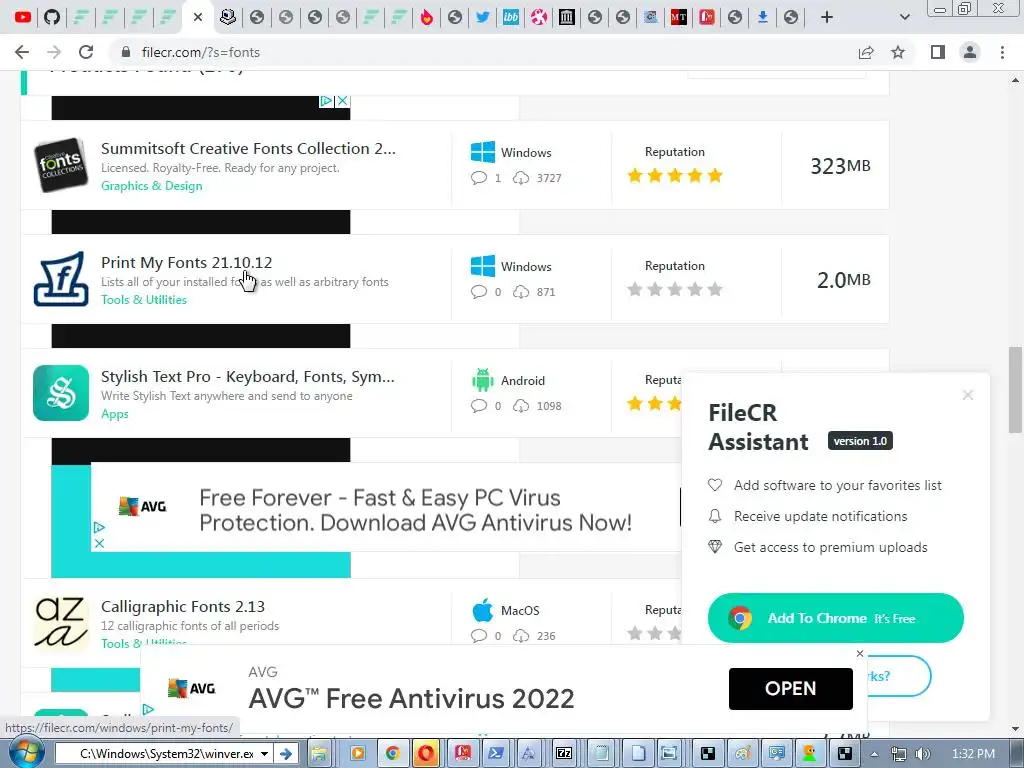The height and width of the screenshot is (768, 1024).
Task: Click the Summitsoft fonts collection thumbnail
Action: click(61, 165)
